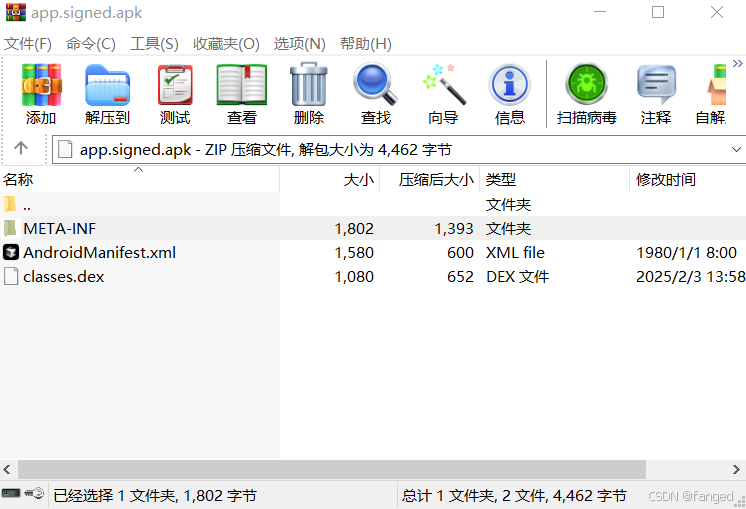Open the Help (帮助) menu
This screenshot has width=746, height=509.
[366, 44]
